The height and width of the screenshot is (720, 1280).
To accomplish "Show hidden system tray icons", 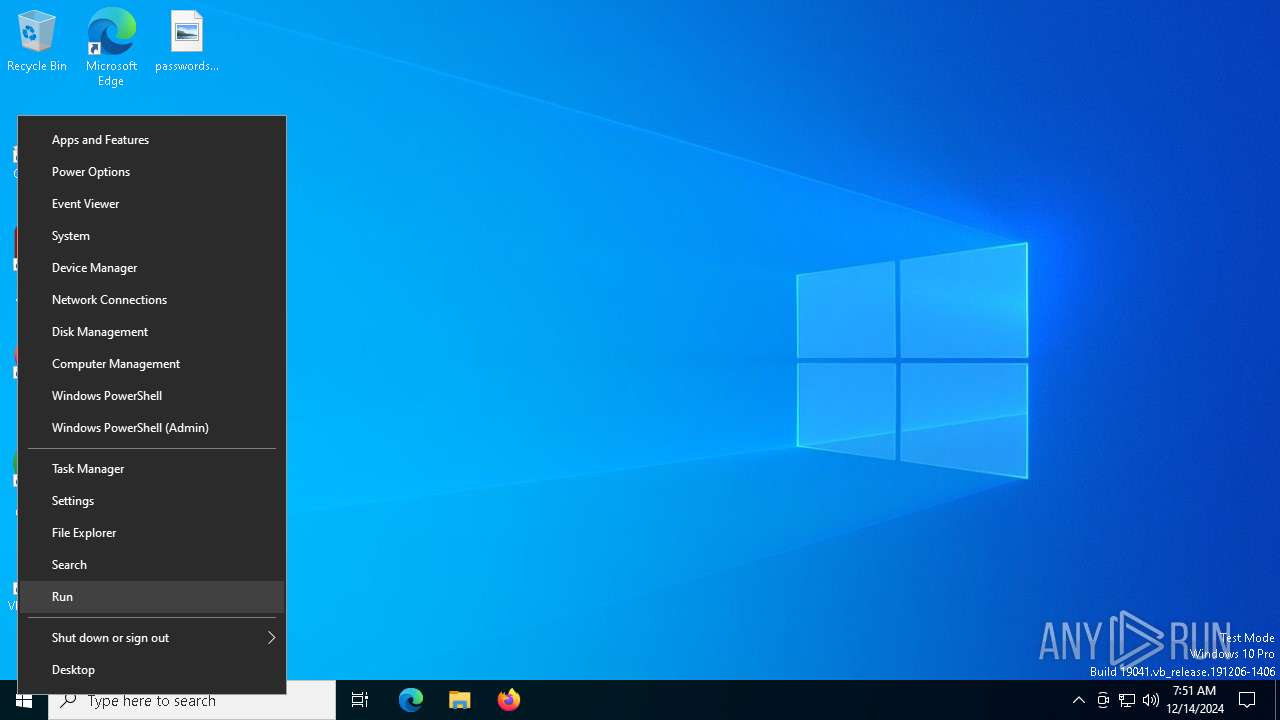I will pos(1078,700).
